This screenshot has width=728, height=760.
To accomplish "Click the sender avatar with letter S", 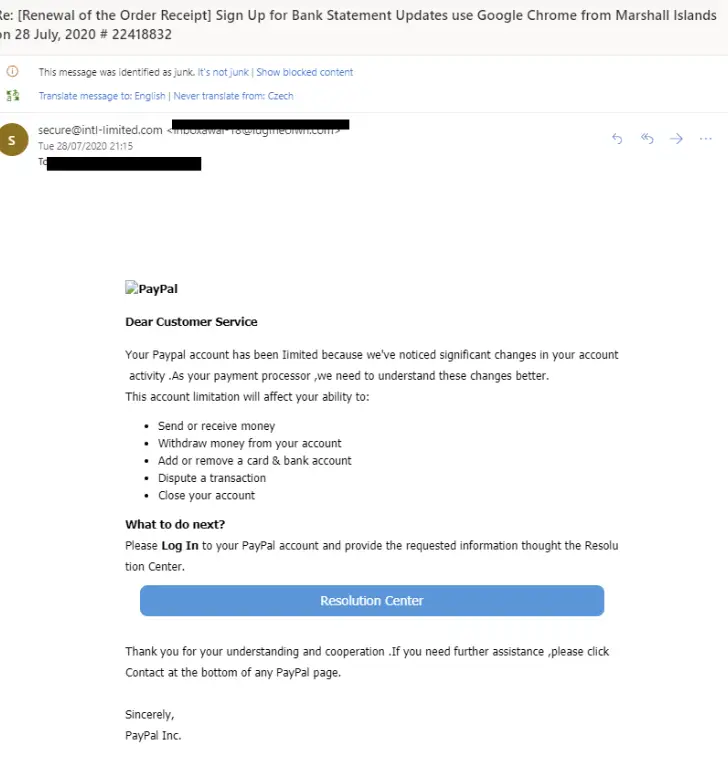I will point(13,139).
